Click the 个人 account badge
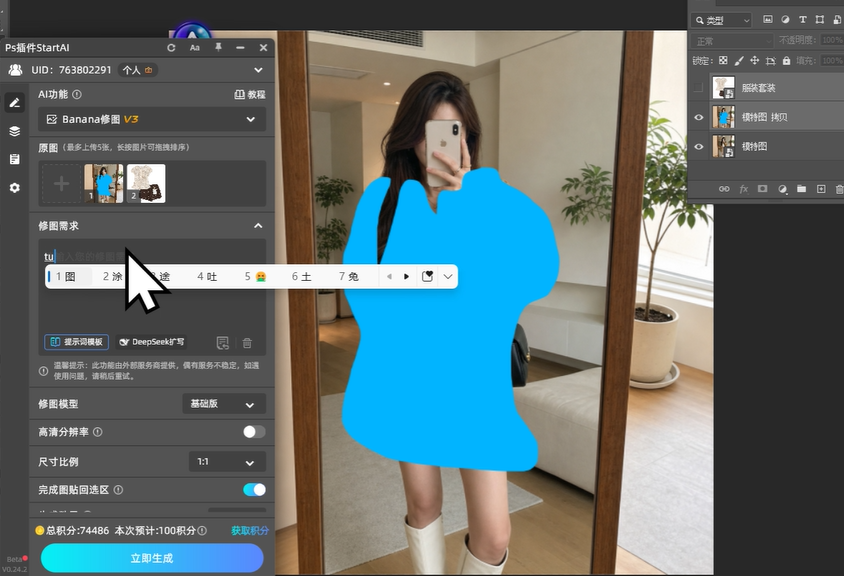The image size is (844, 576). 137,70
